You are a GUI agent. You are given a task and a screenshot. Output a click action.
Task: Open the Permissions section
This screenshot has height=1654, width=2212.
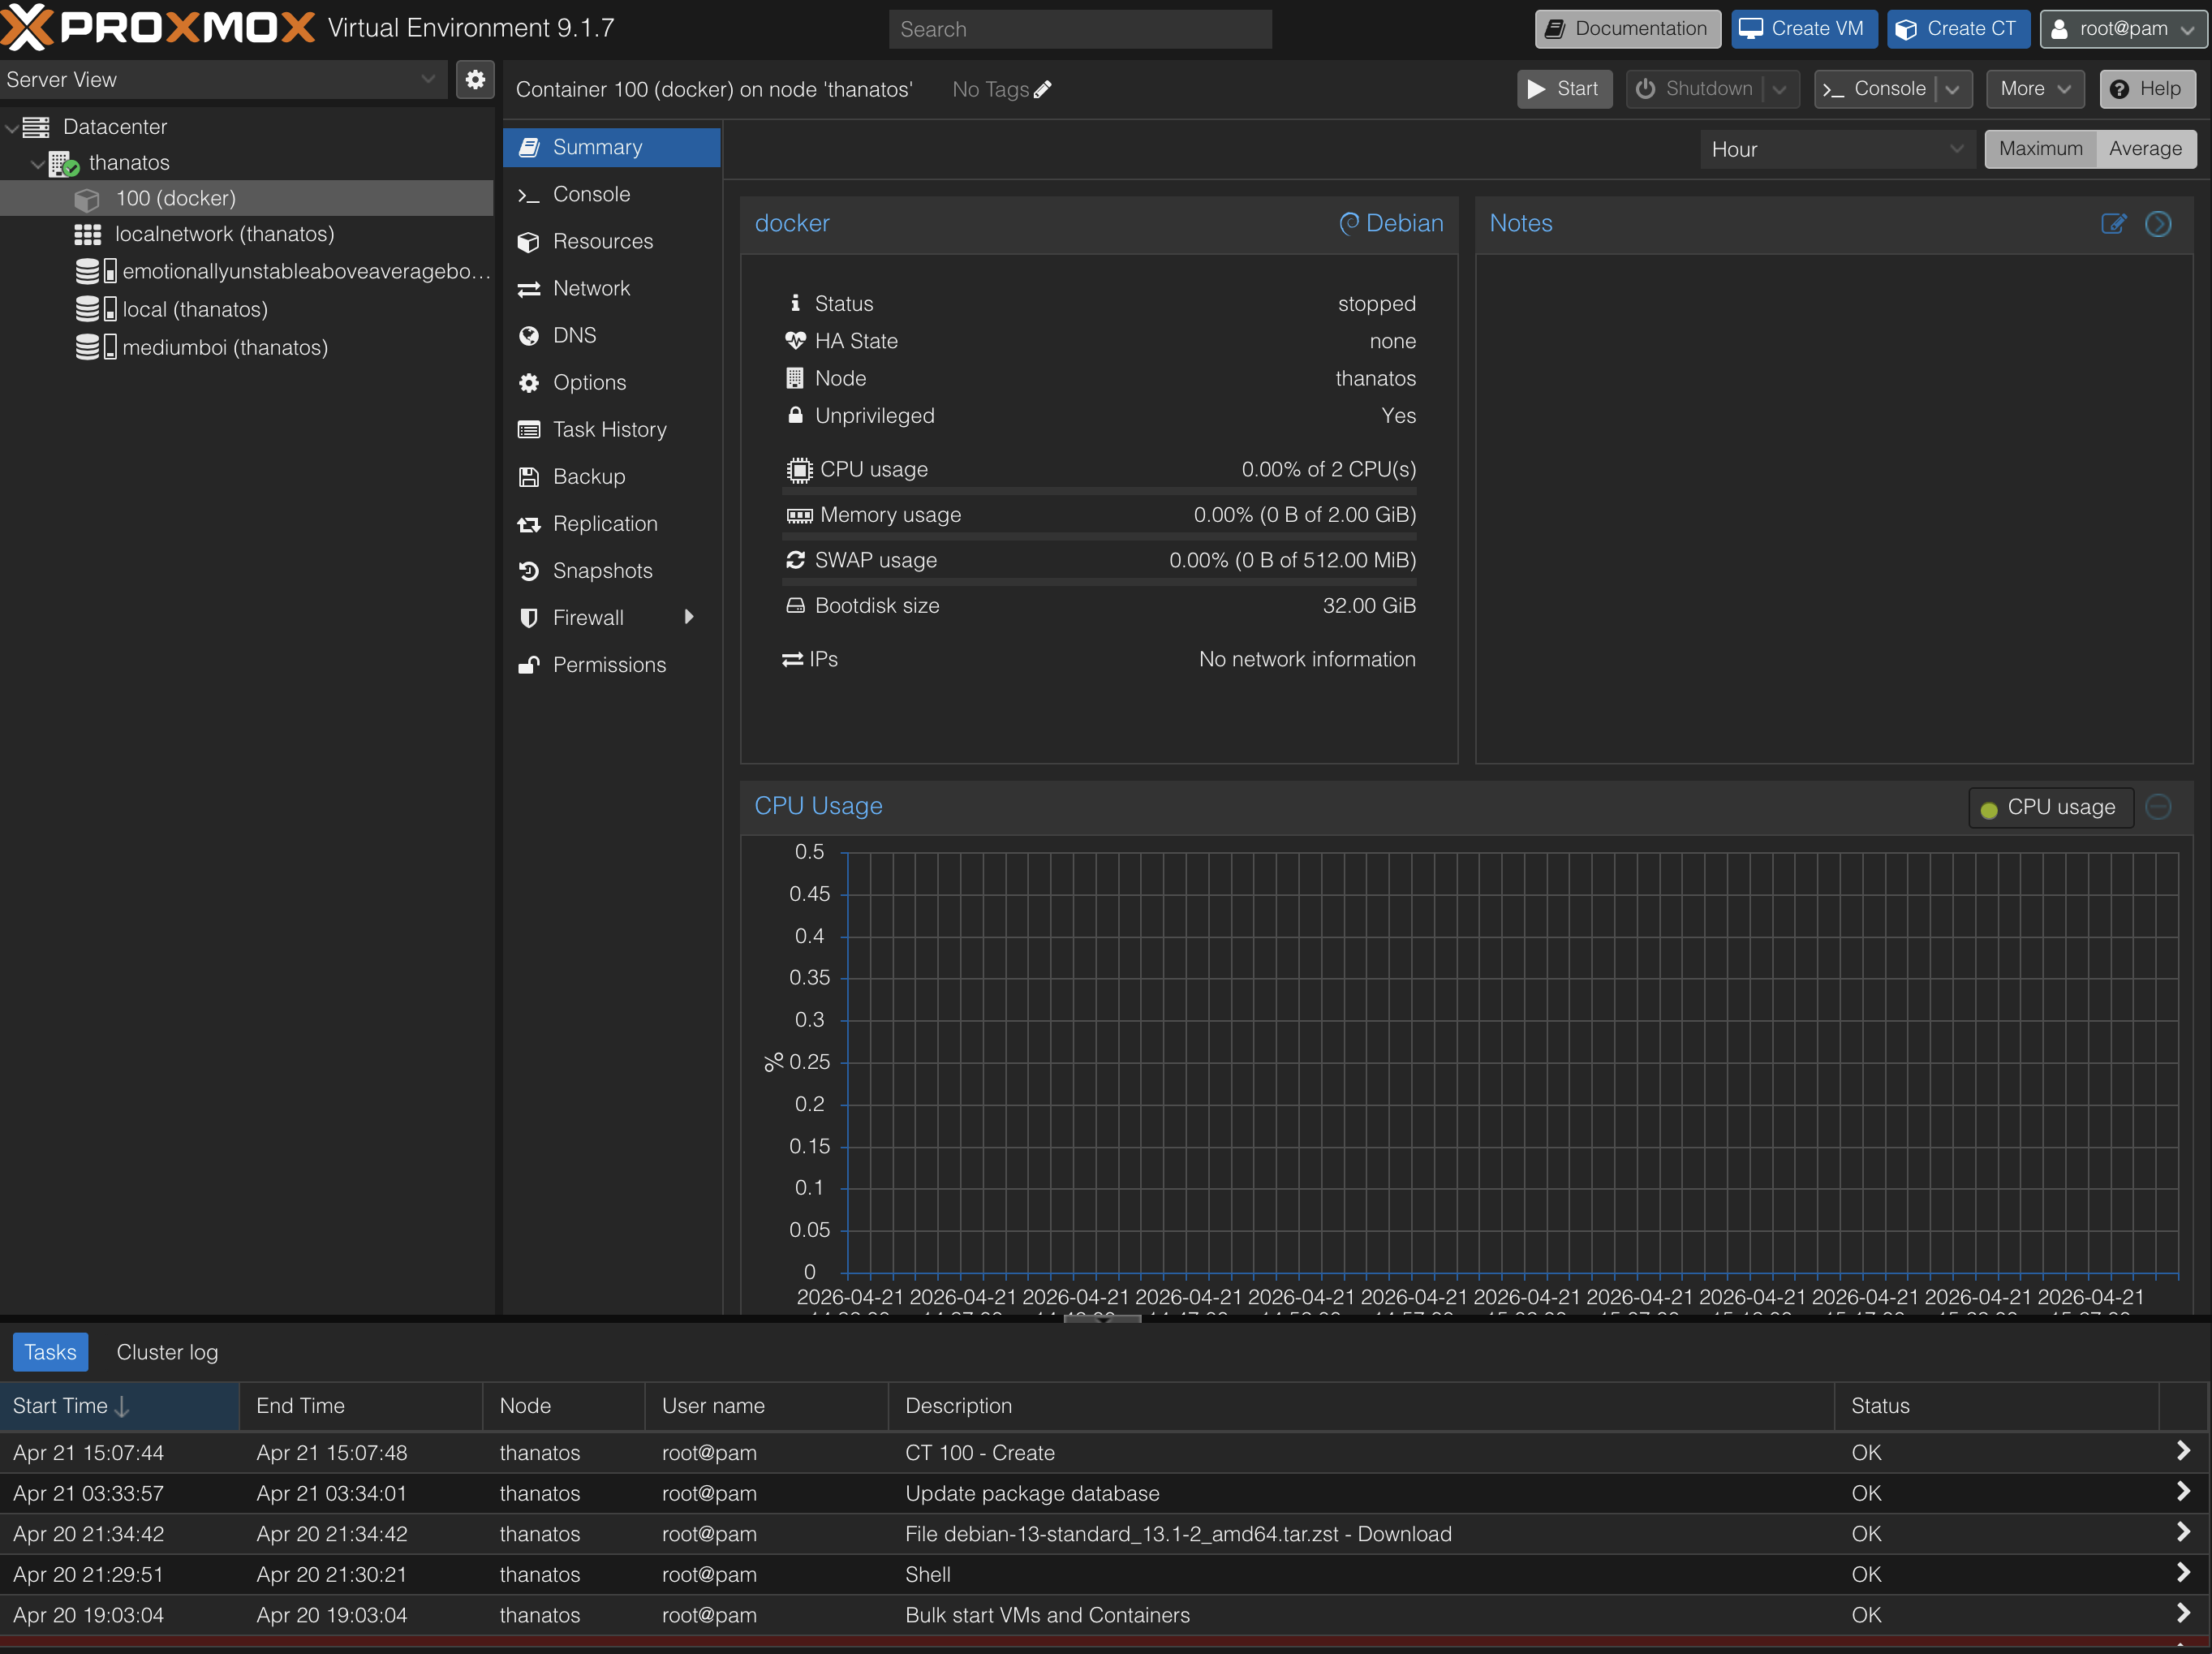(611, 665)
